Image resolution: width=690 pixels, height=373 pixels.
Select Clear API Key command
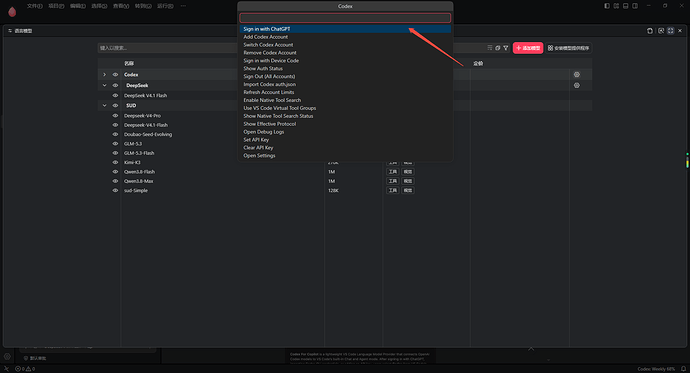(x=345, y=148)
